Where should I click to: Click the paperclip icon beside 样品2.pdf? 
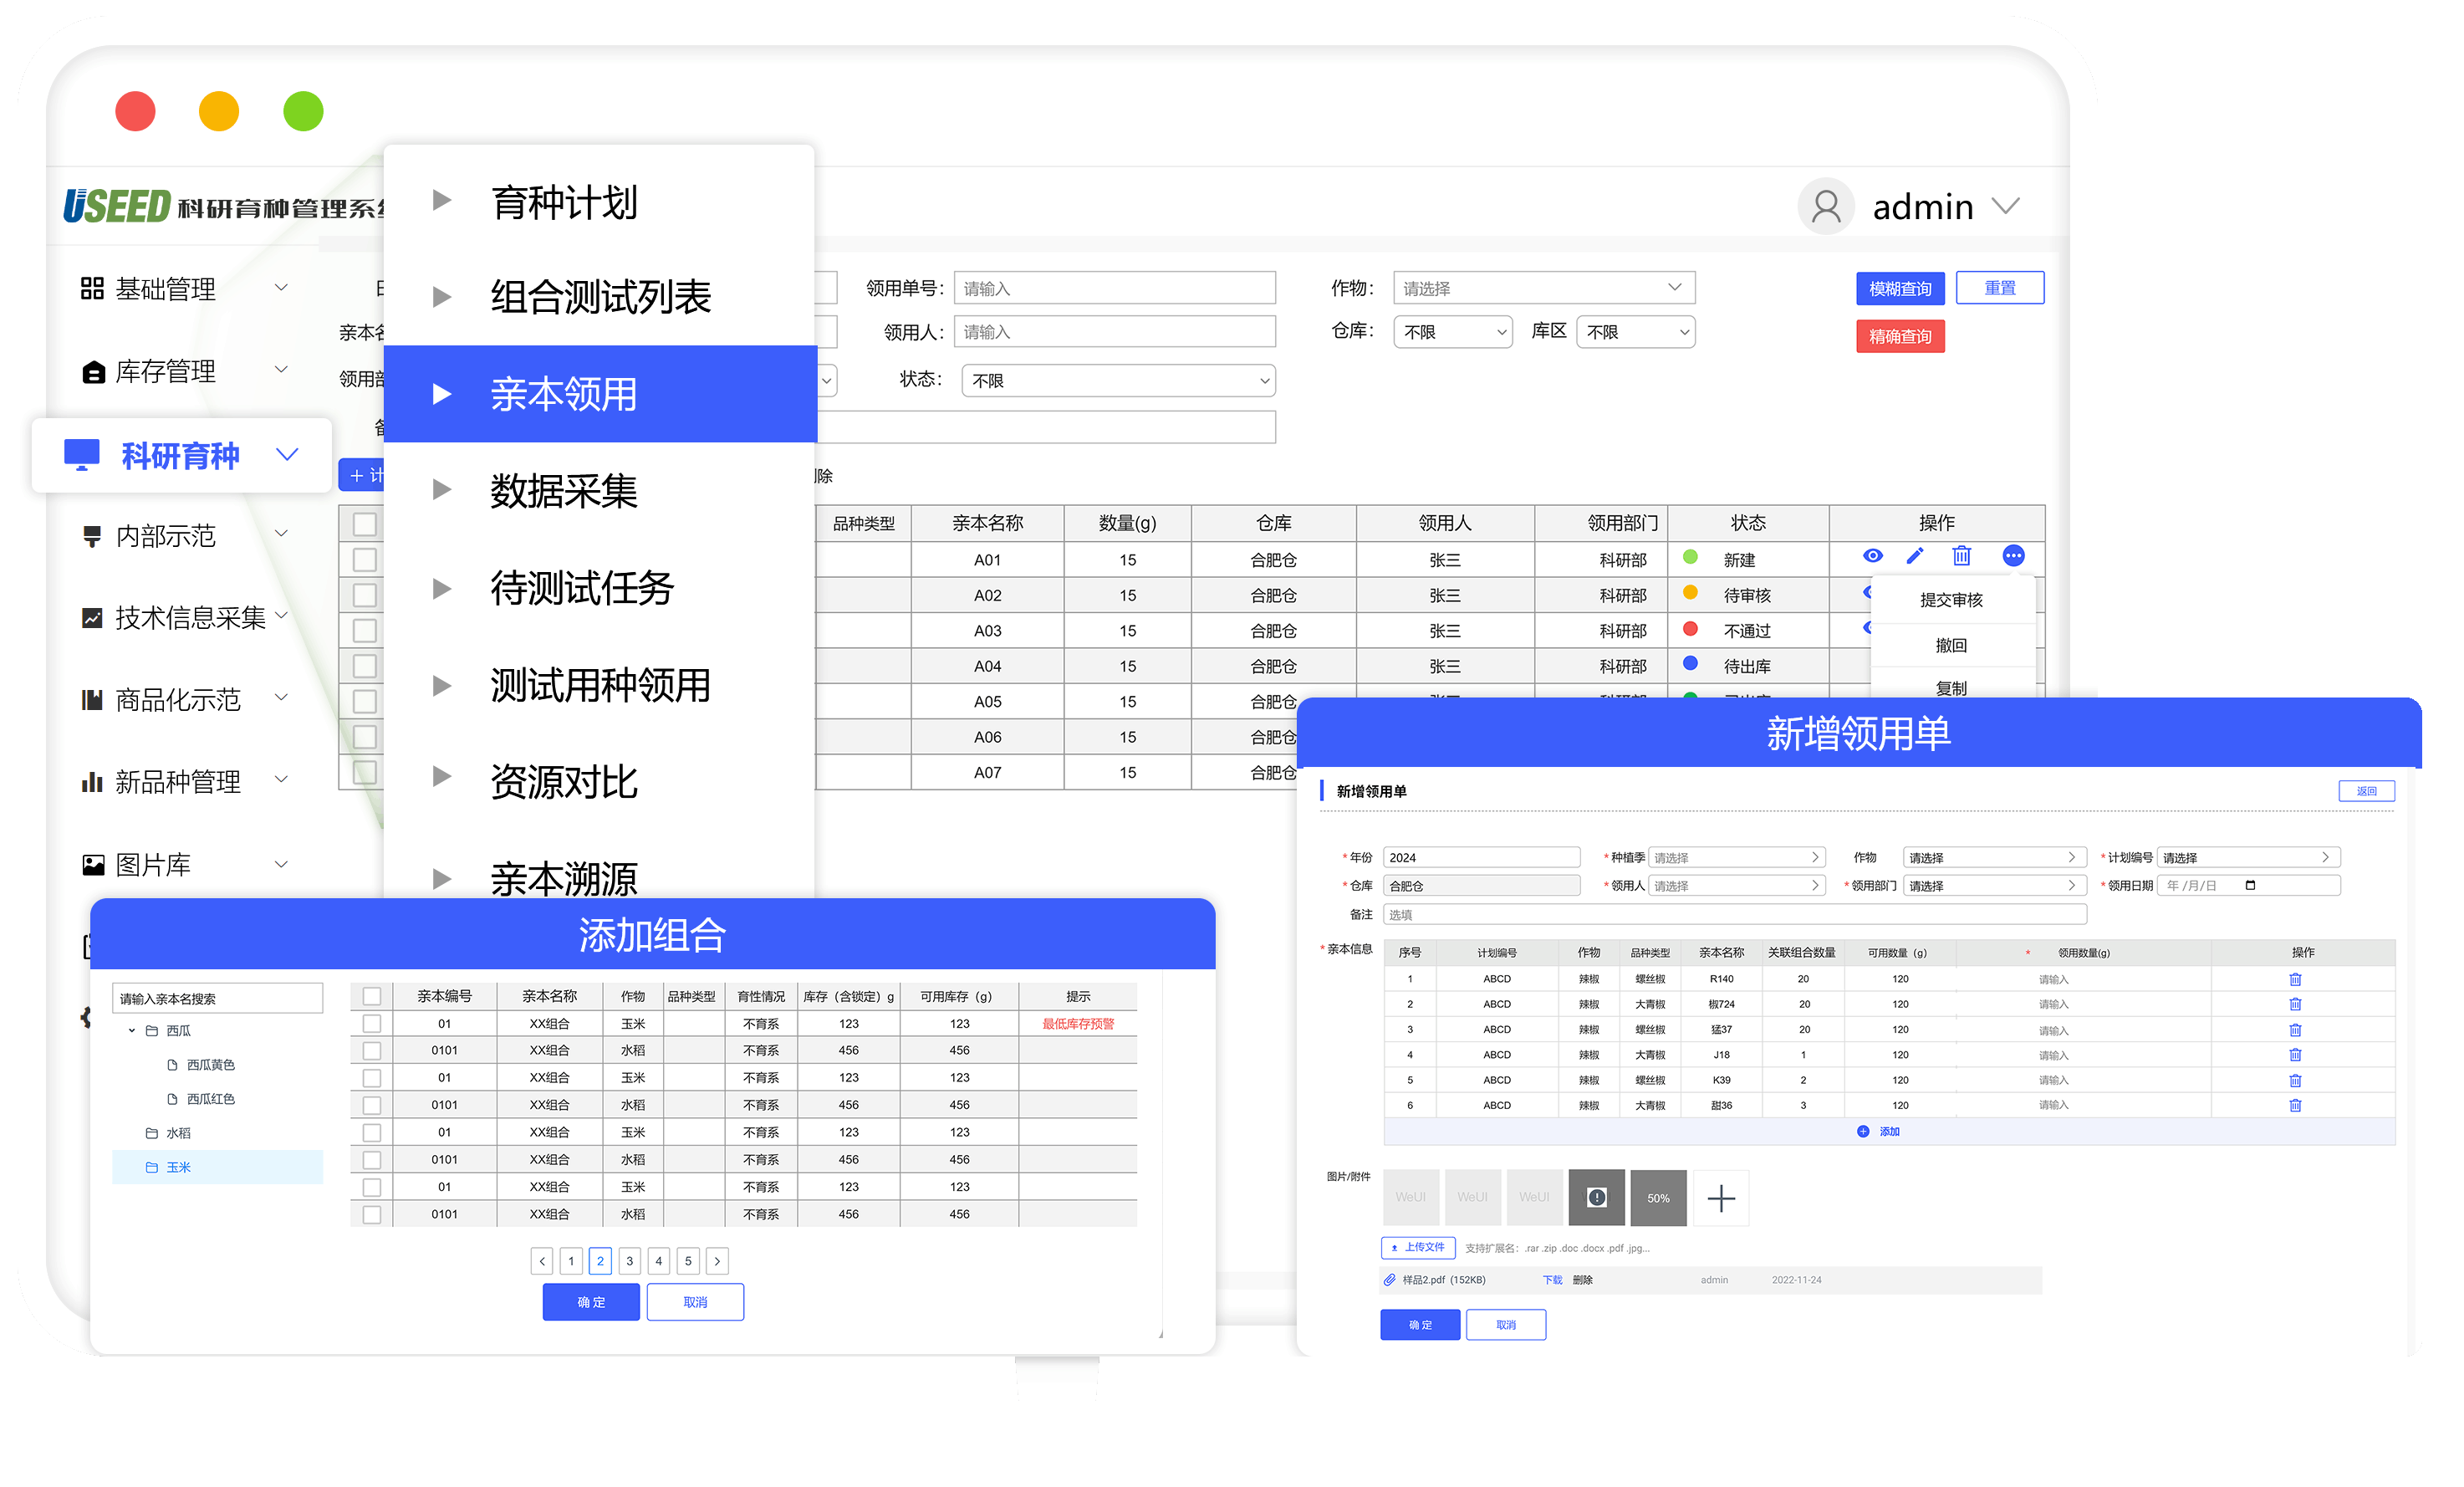click(x=1390, y=1280)
